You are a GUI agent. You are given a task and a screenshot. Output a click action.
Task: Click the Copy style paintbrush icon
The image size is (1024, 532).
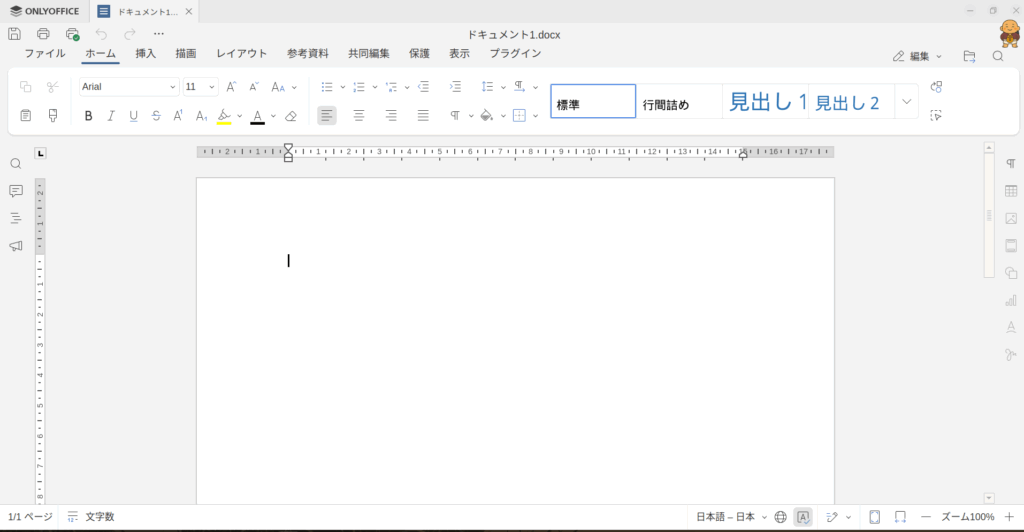pos(53,116)
